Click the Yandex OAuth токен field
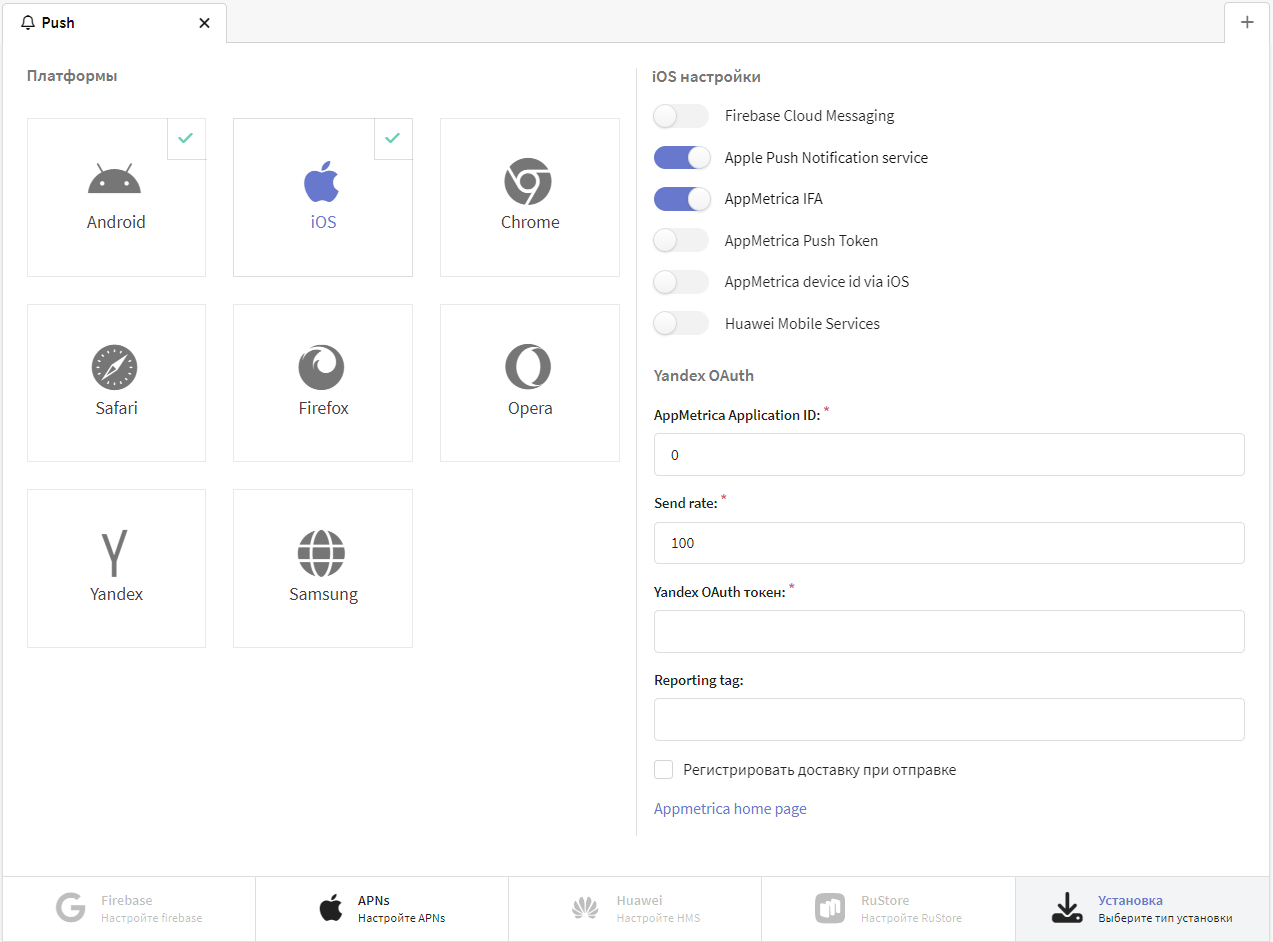1273x942 pixels. [949, 632]
